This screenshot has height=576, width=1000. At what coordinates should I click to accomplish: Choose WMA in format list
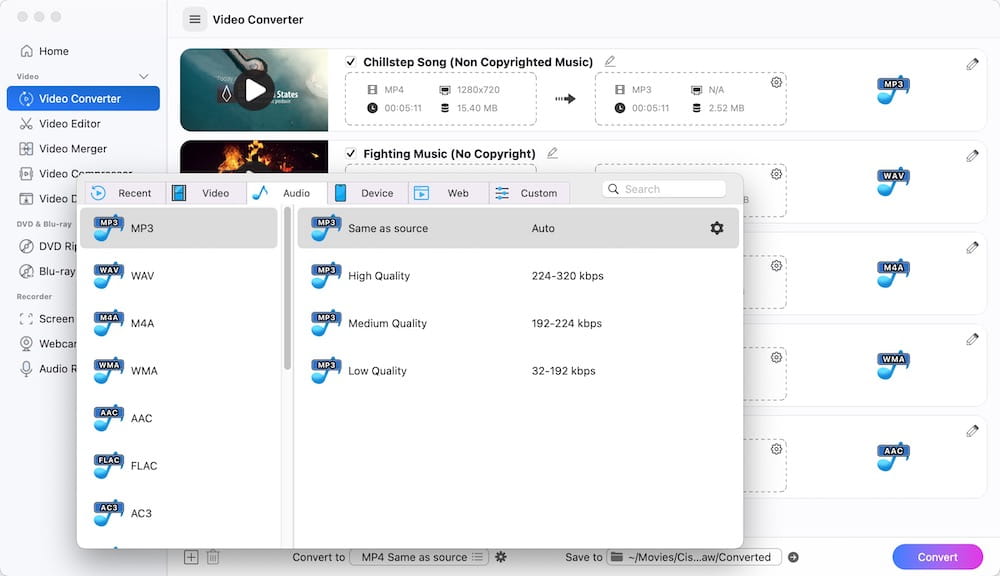[x=179, y=371]
